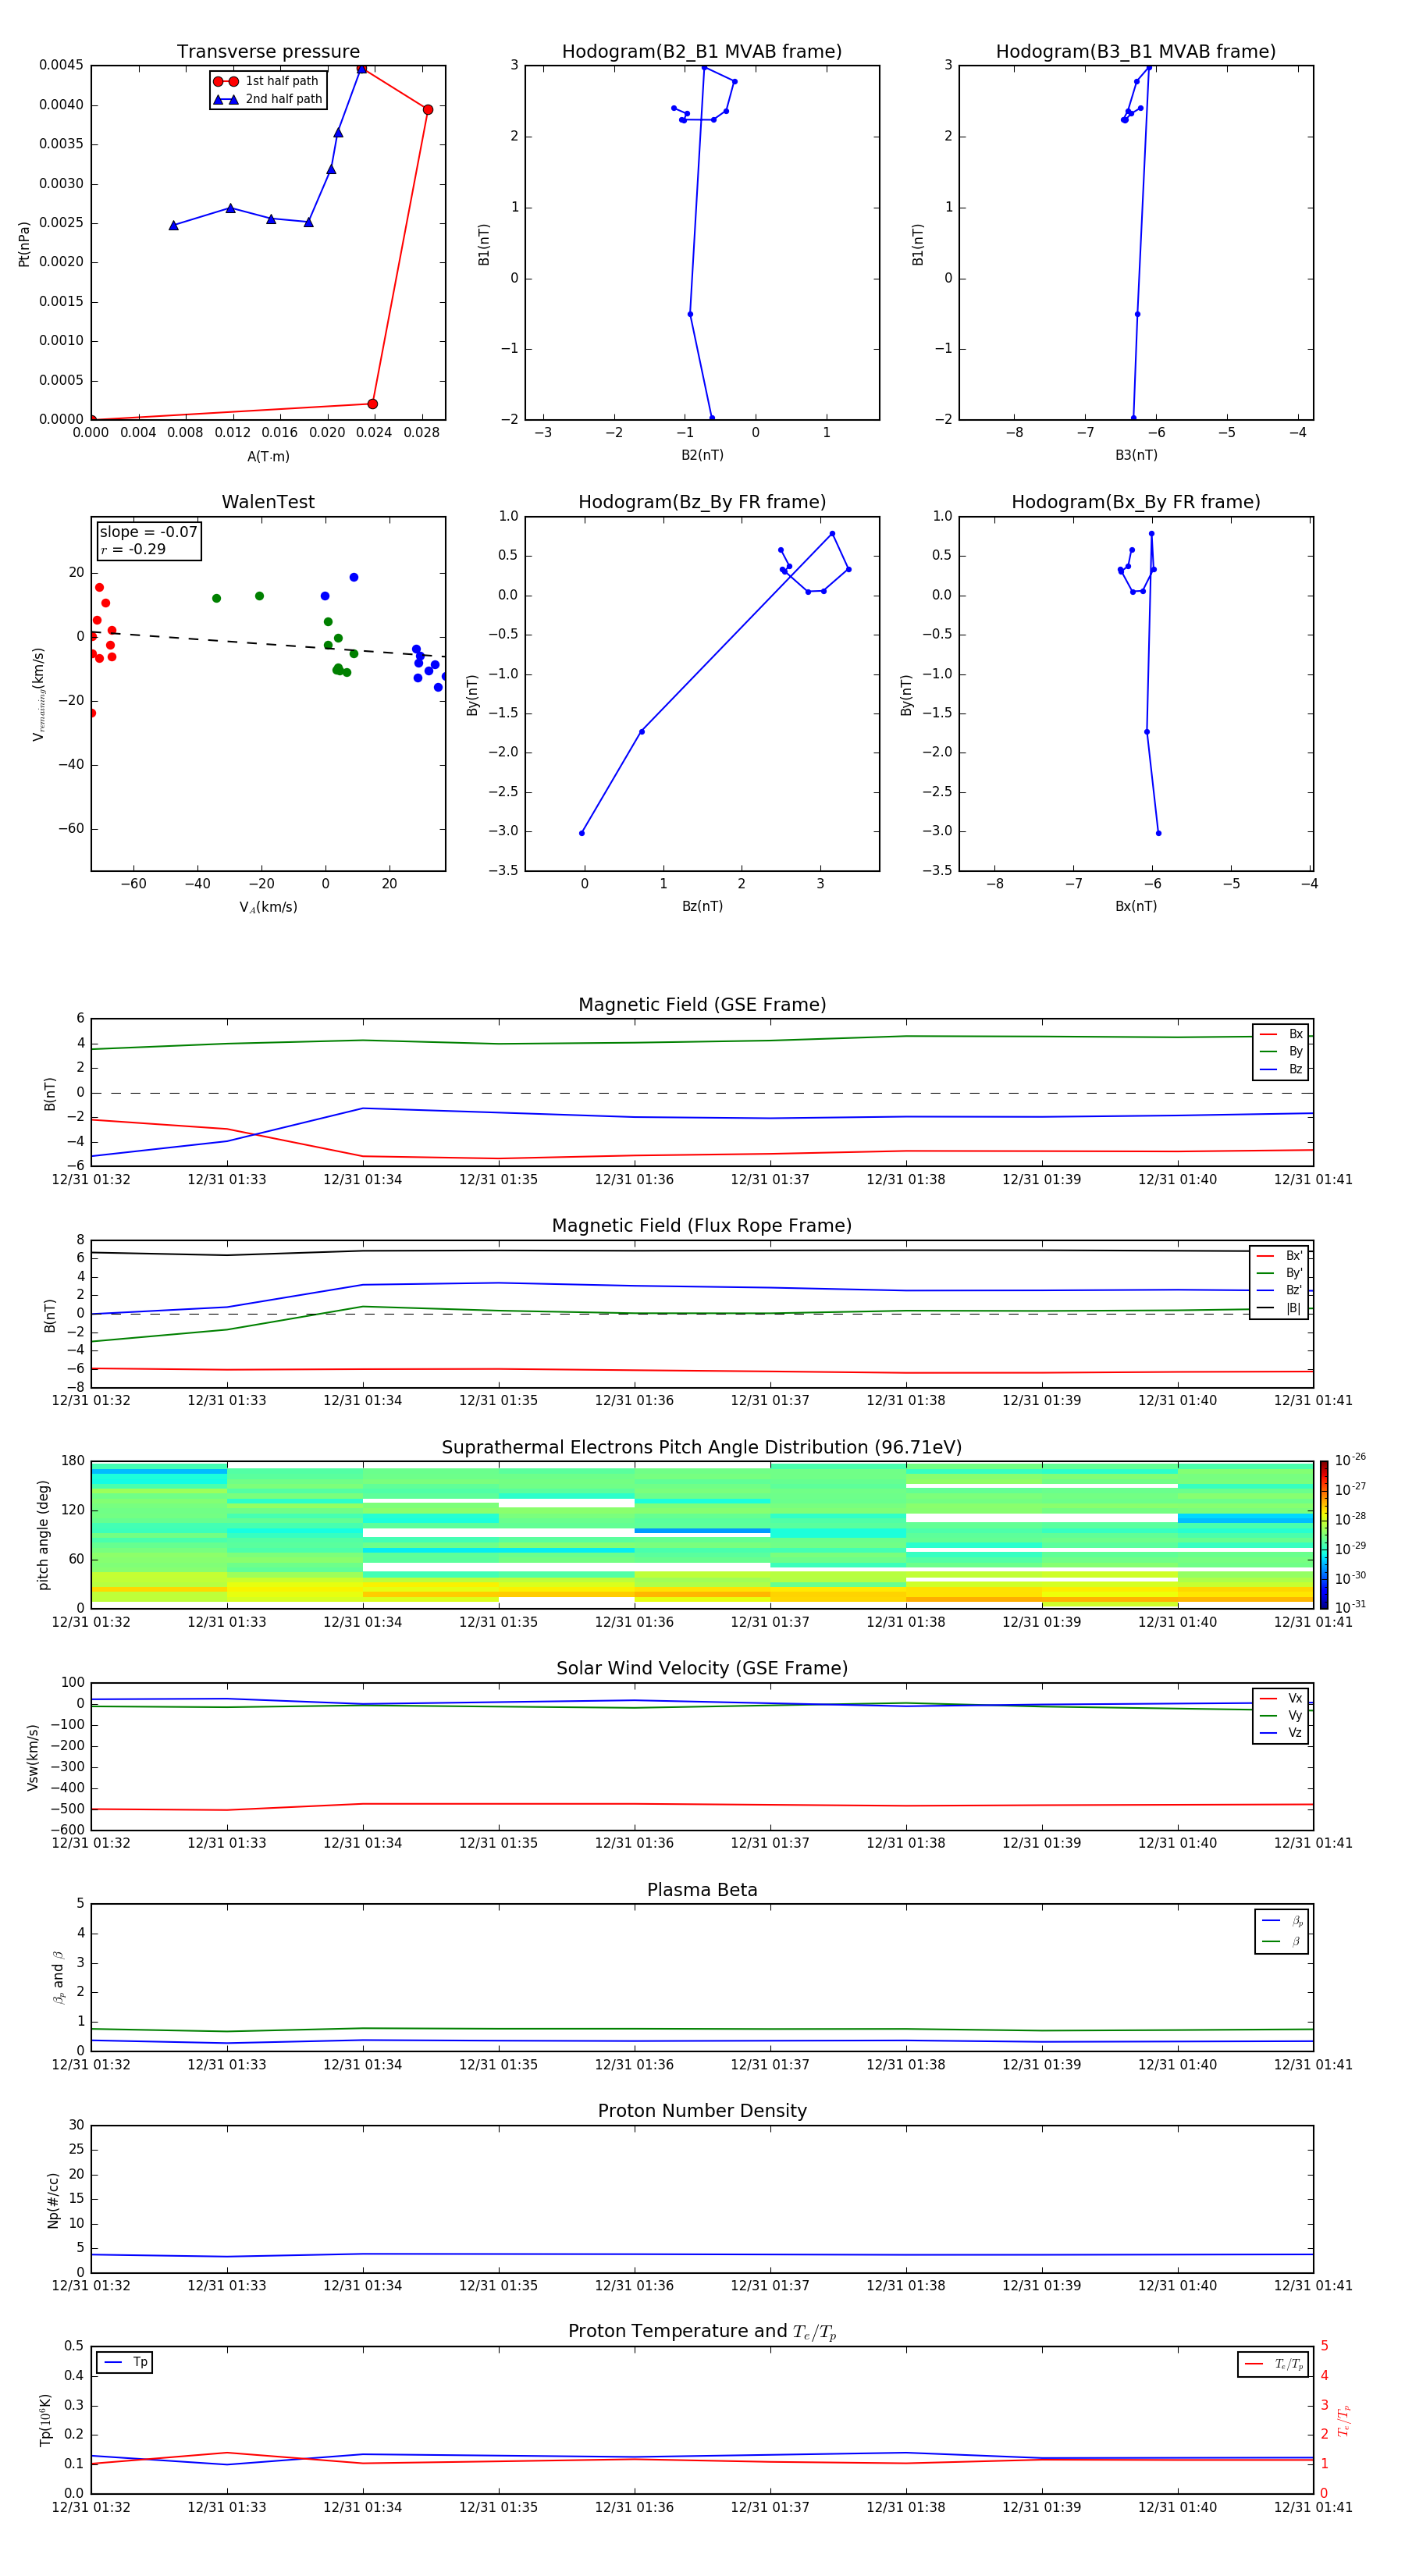Click the "10^-26" color bar tick label
Viewport: 1405px width, 2576px height.
1350,1460
